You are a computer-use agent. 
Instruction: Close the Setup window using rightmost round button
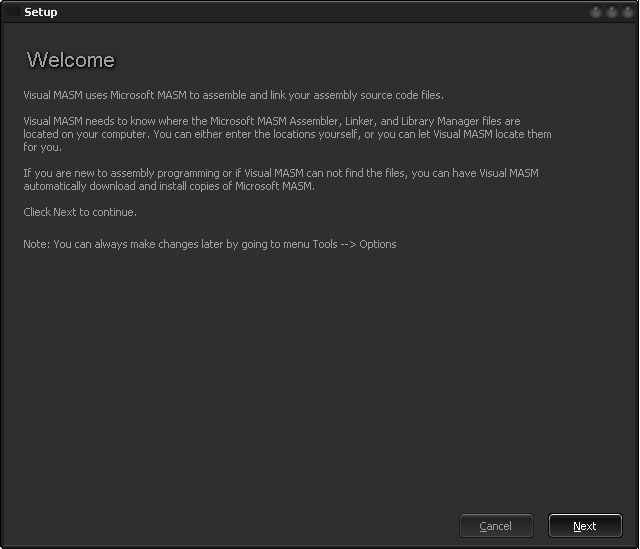[628, 11]
